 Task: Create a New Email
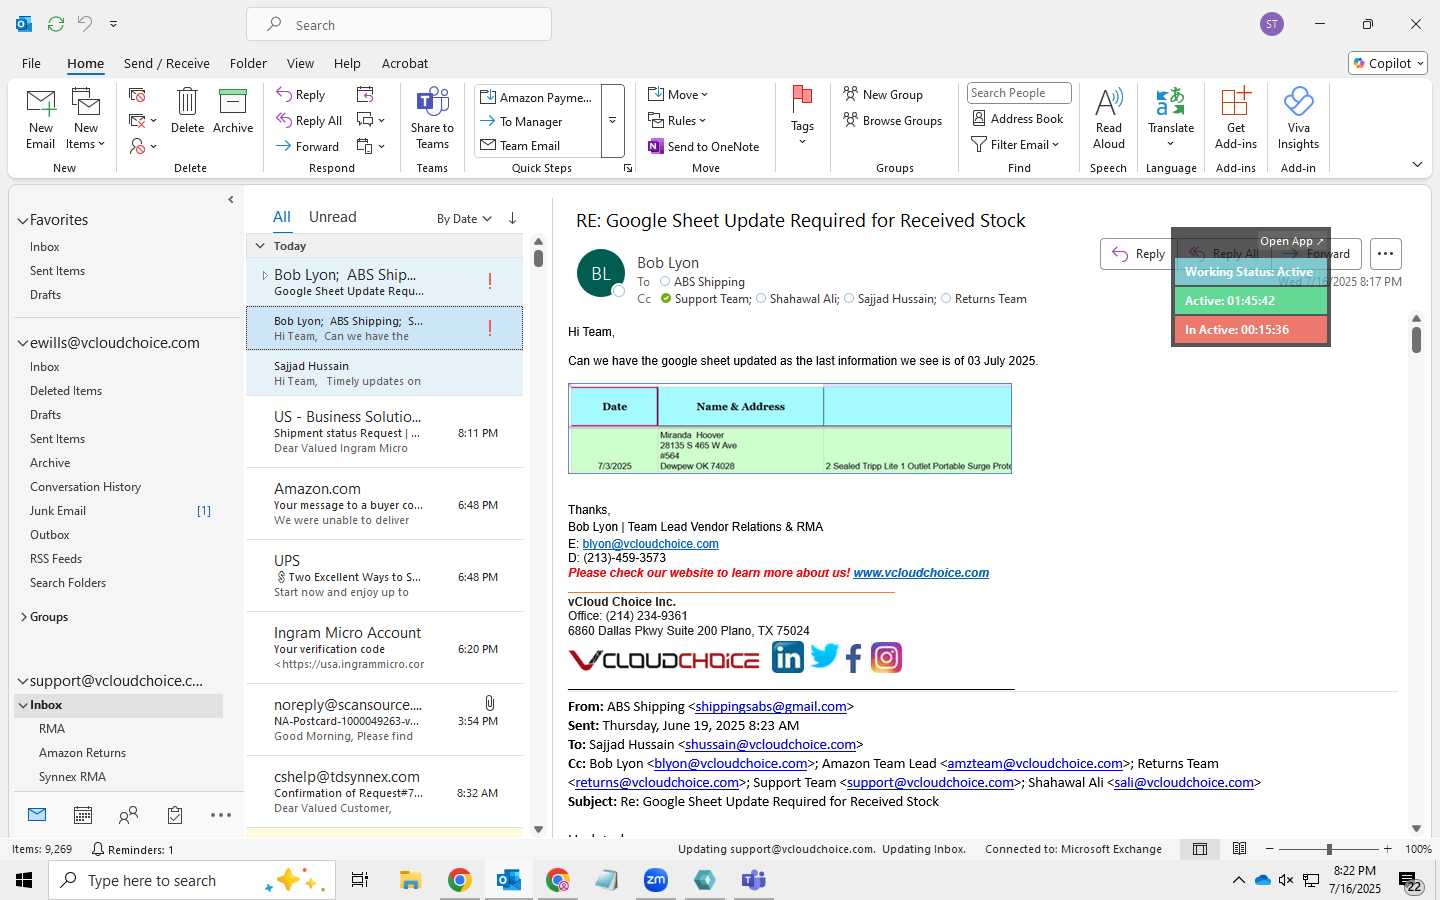41,119
